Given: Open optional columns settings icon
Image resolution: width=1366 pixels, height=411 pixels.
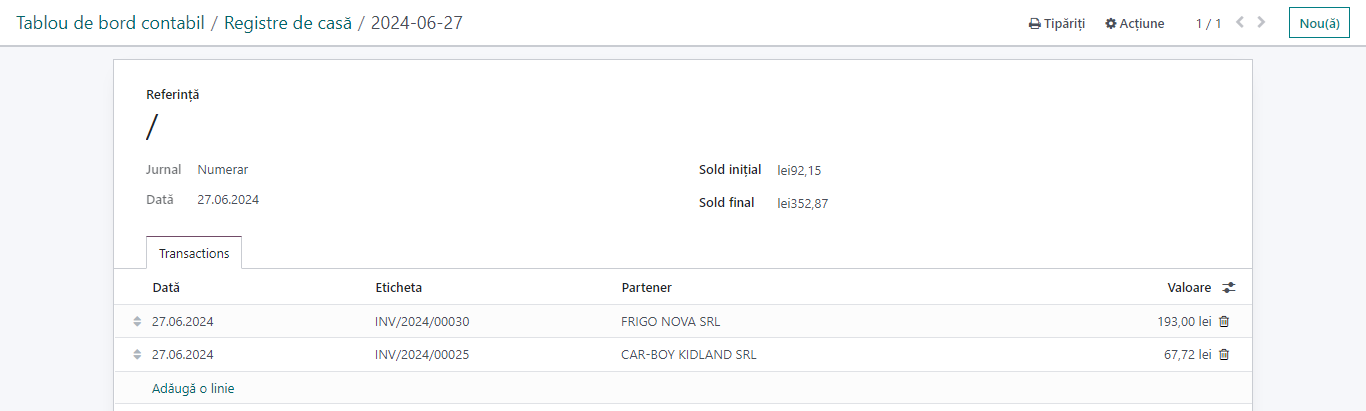Looking at the screenshot, I should pyautogui.click(x=1229, y=287).
